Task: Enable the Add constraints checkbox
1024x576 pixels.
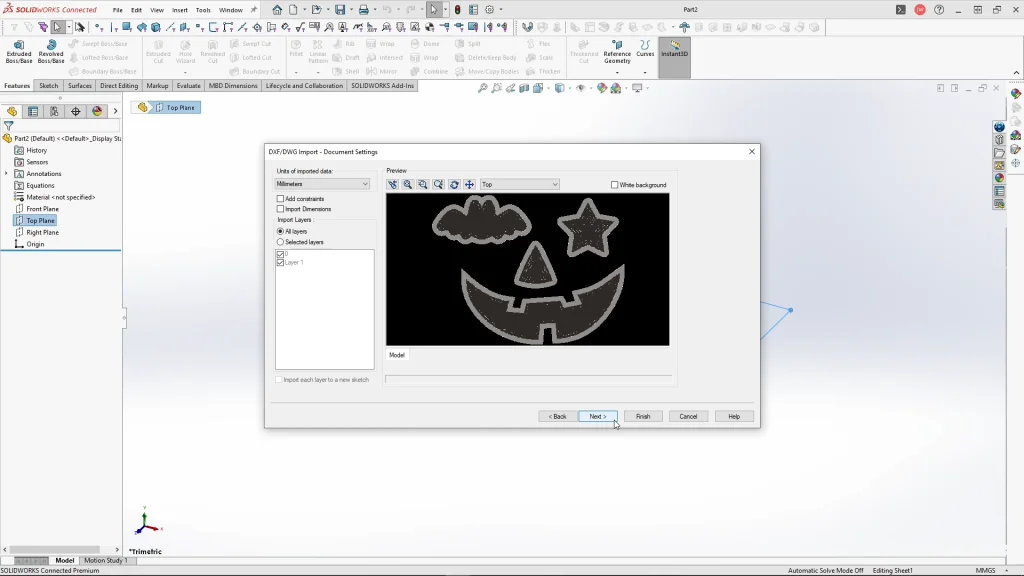Action: coord(281,199)
